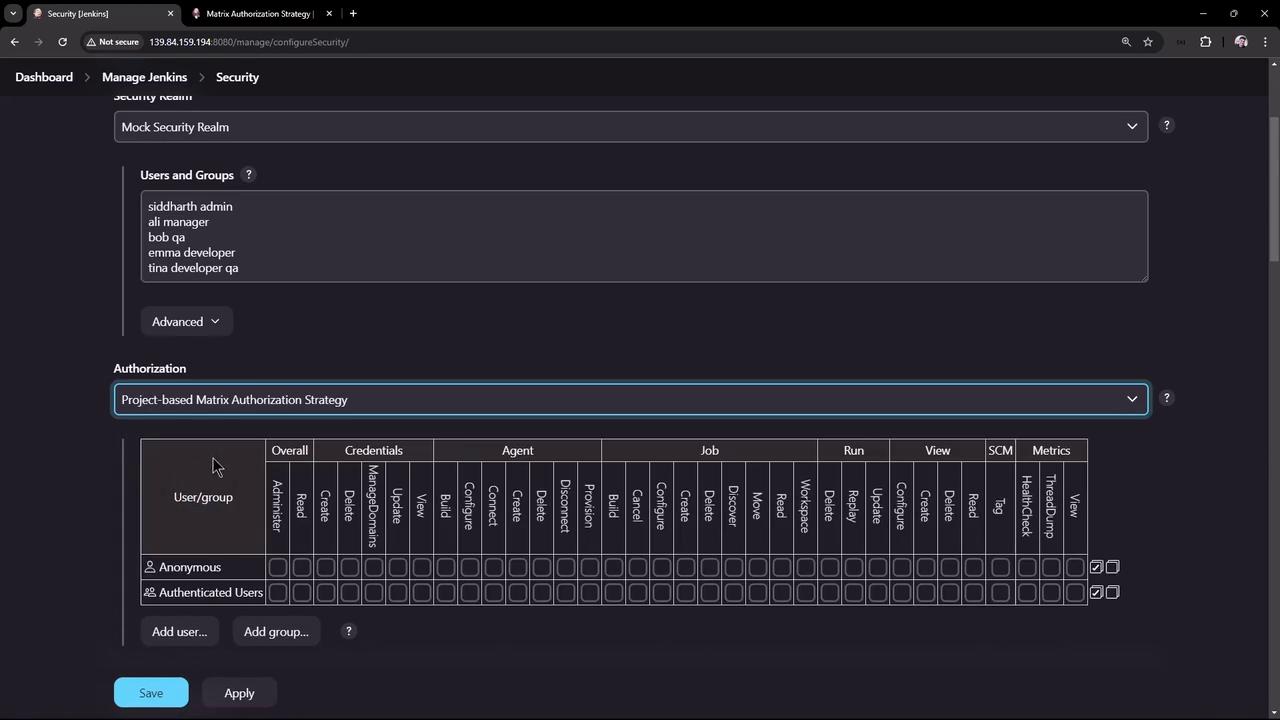Open the Authorization strategy dropdown
This screenshot has height=720, width=1280.
click(630, 399)
